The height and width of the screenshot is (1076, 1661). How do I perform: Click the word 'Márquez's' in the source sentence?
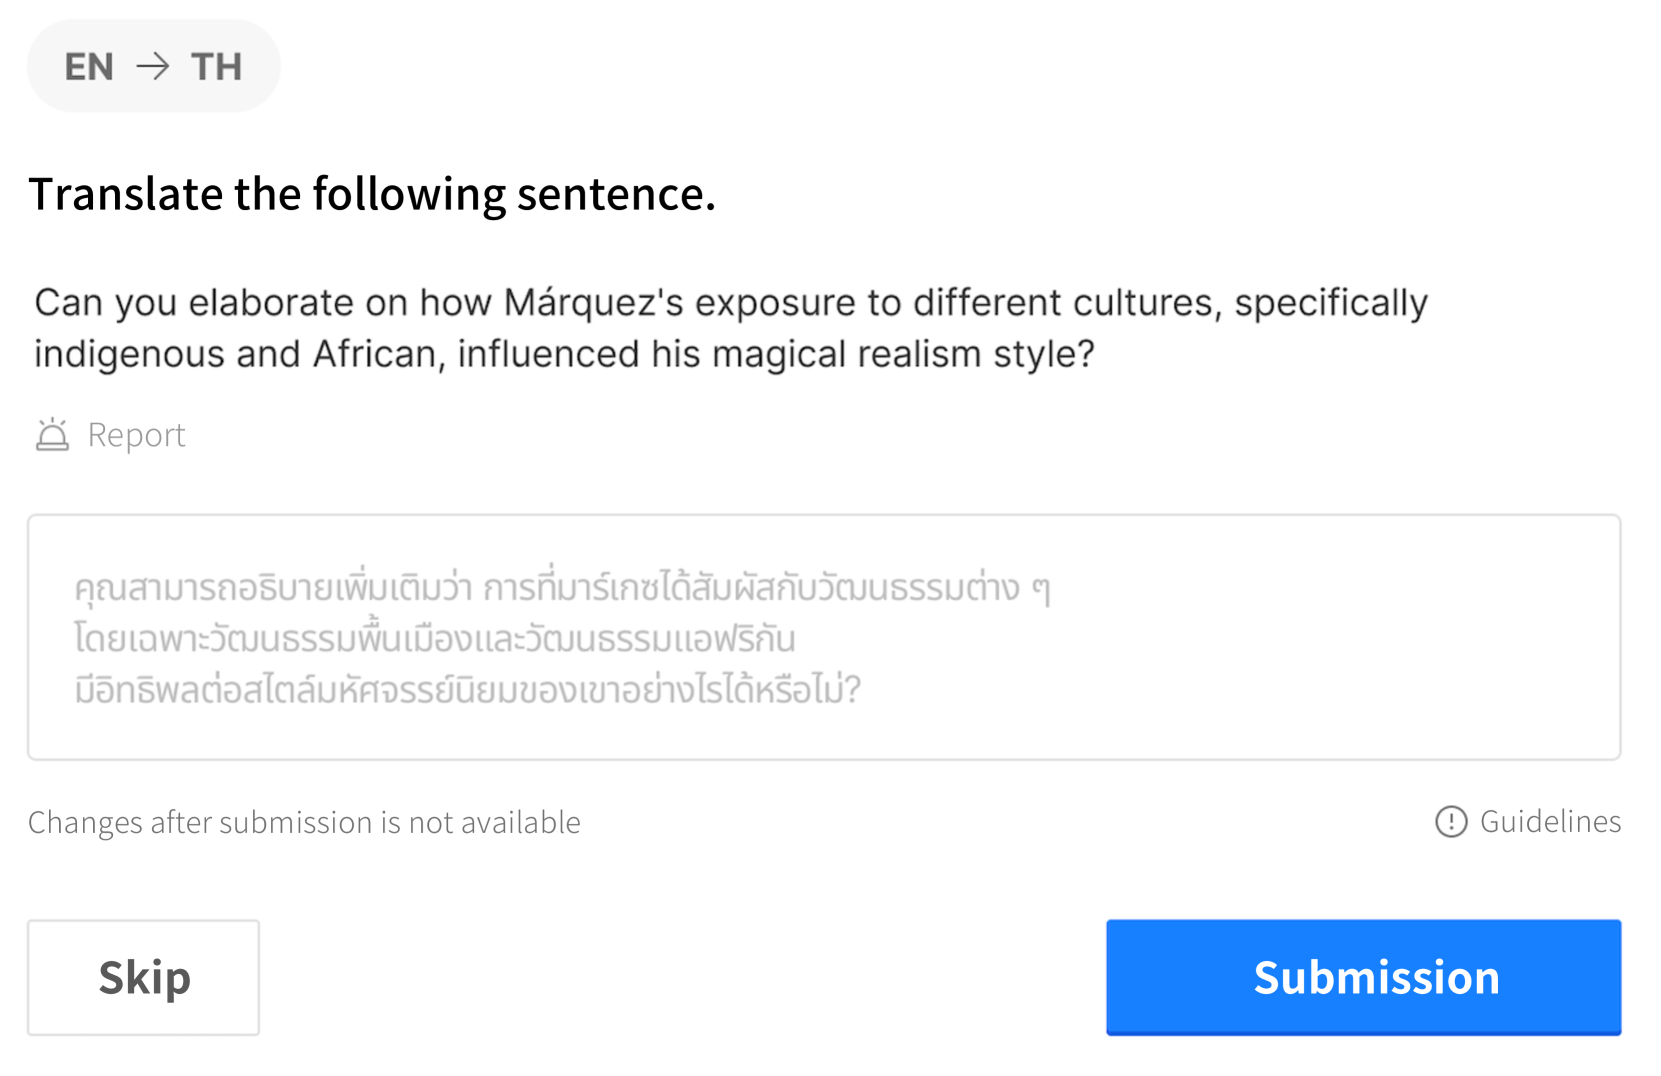click(593, 303)
